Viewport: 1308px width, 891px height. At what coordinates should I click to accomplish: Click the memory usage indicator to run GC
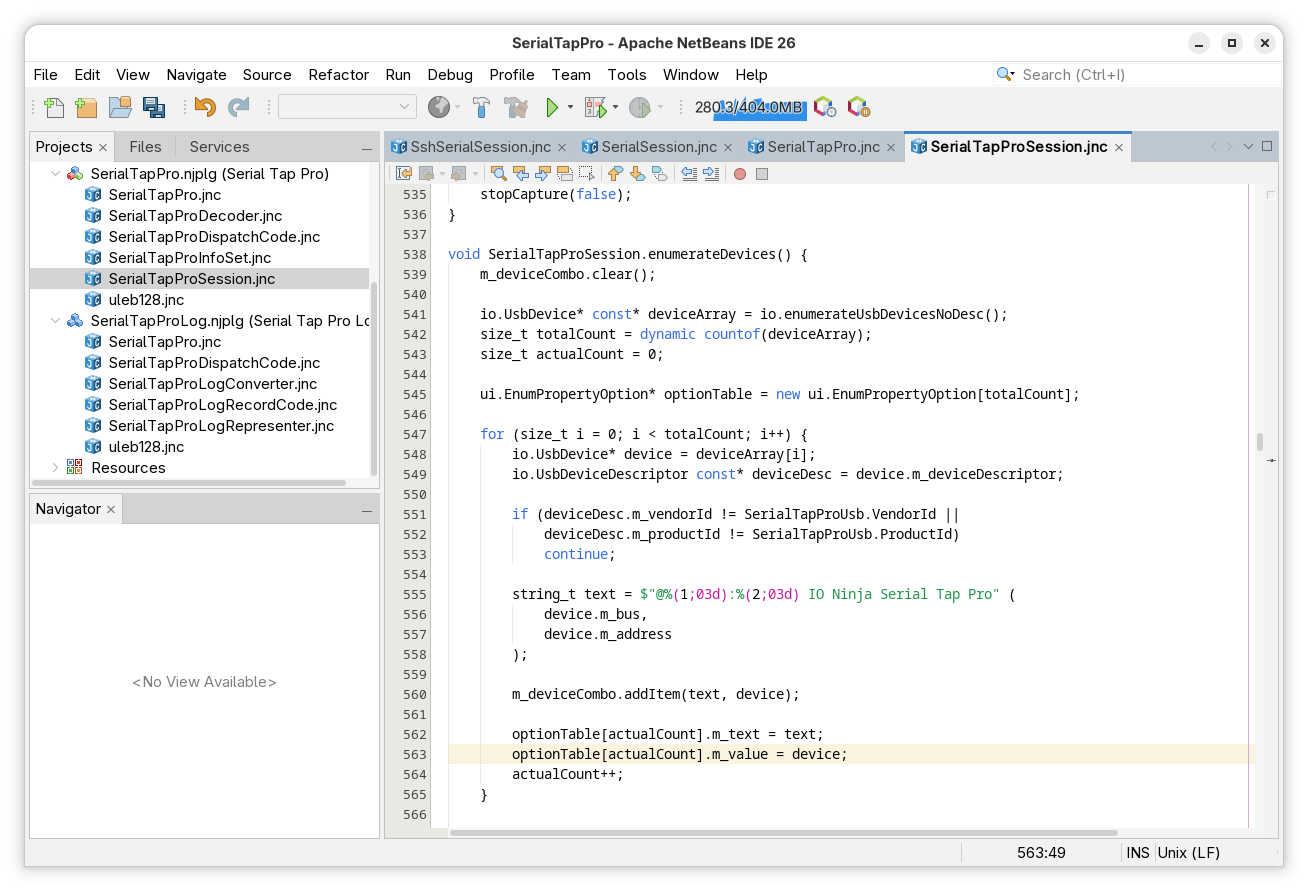coord(749,107)
